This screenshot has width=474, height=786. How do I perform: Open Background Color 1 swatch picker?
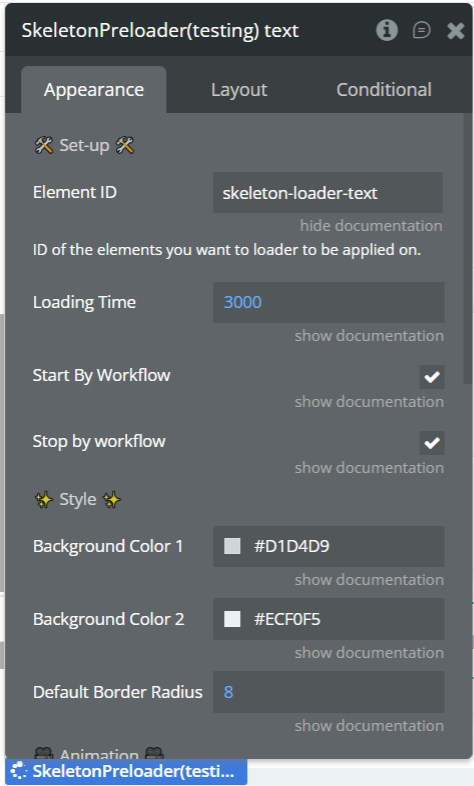[232, 546]
